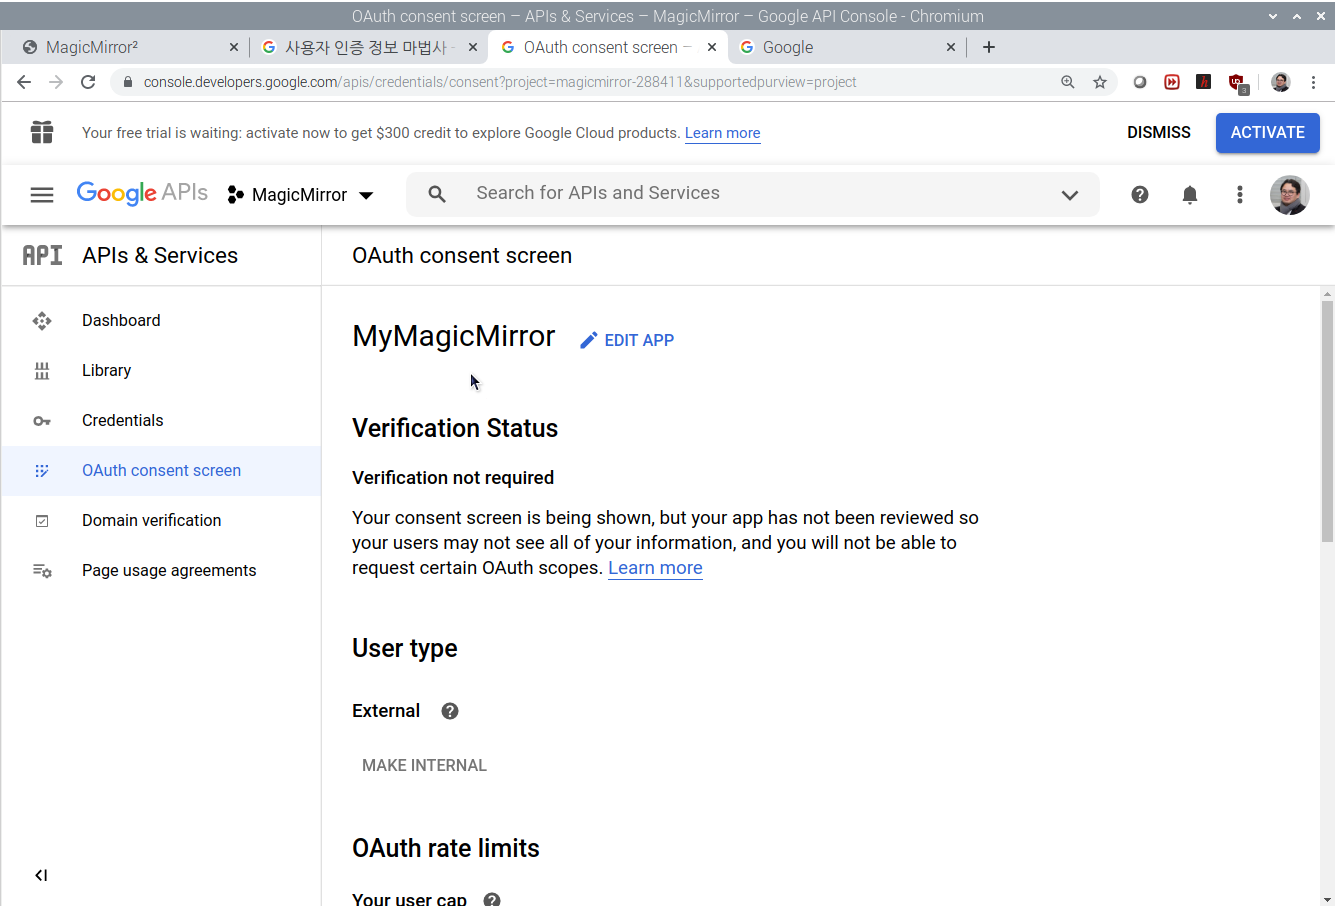Dismiss the free trial banner
Screen dimensions: 1335x908
(1158, 132)
